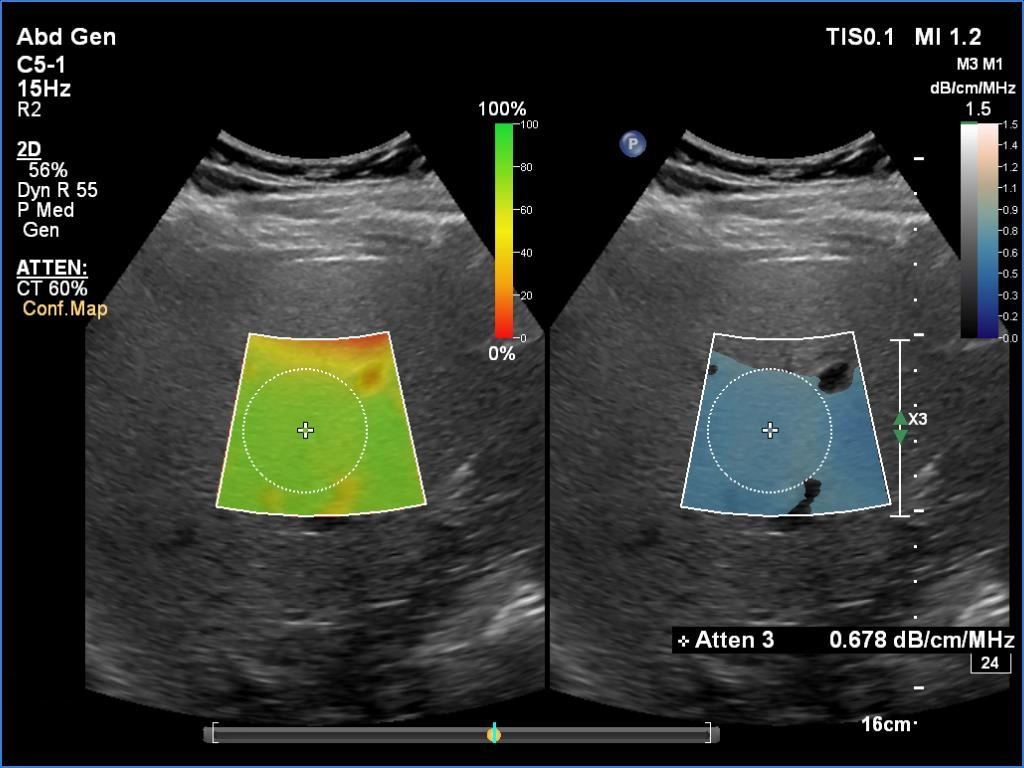
Task: Click the blue P indicator icon
Action: [x=632, y=144]
